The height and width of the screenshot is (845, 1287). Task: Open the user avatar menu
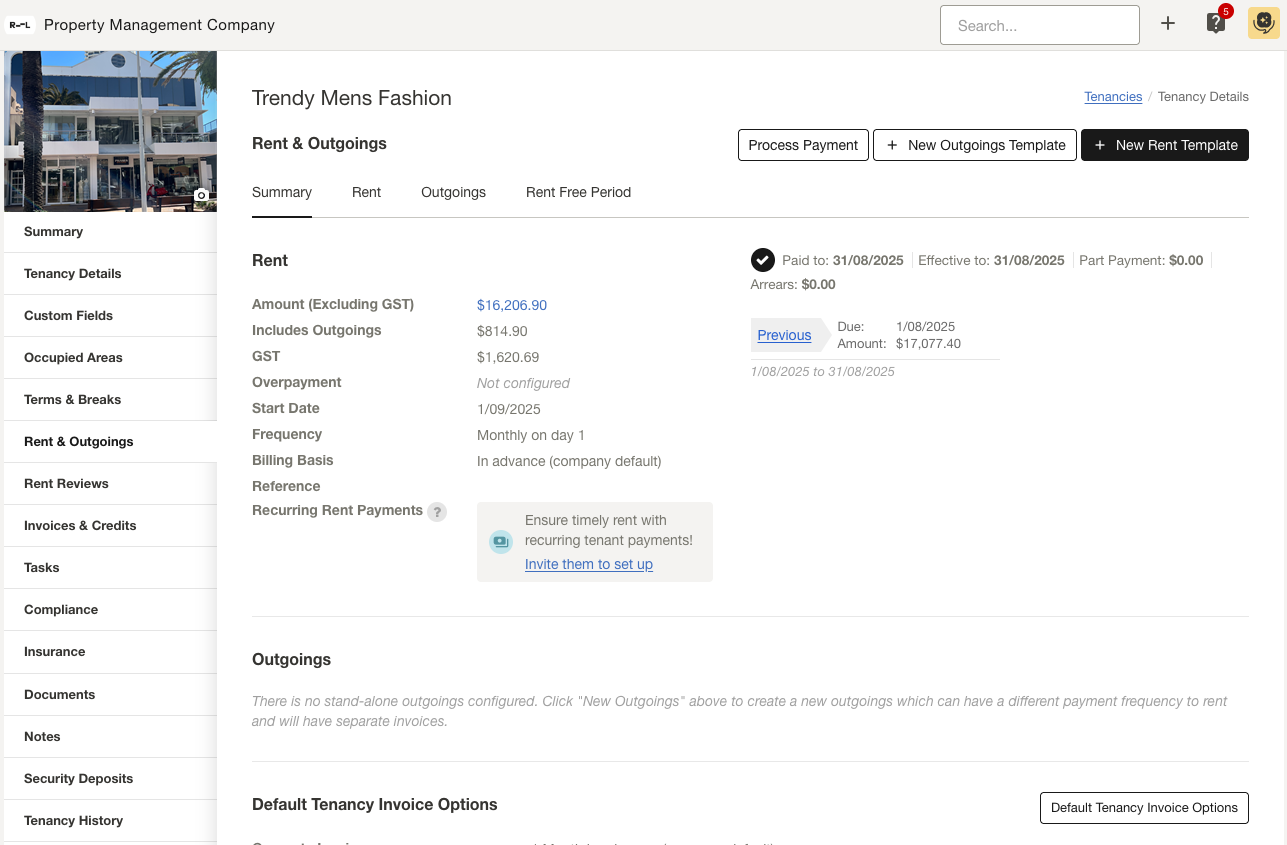1263,24
